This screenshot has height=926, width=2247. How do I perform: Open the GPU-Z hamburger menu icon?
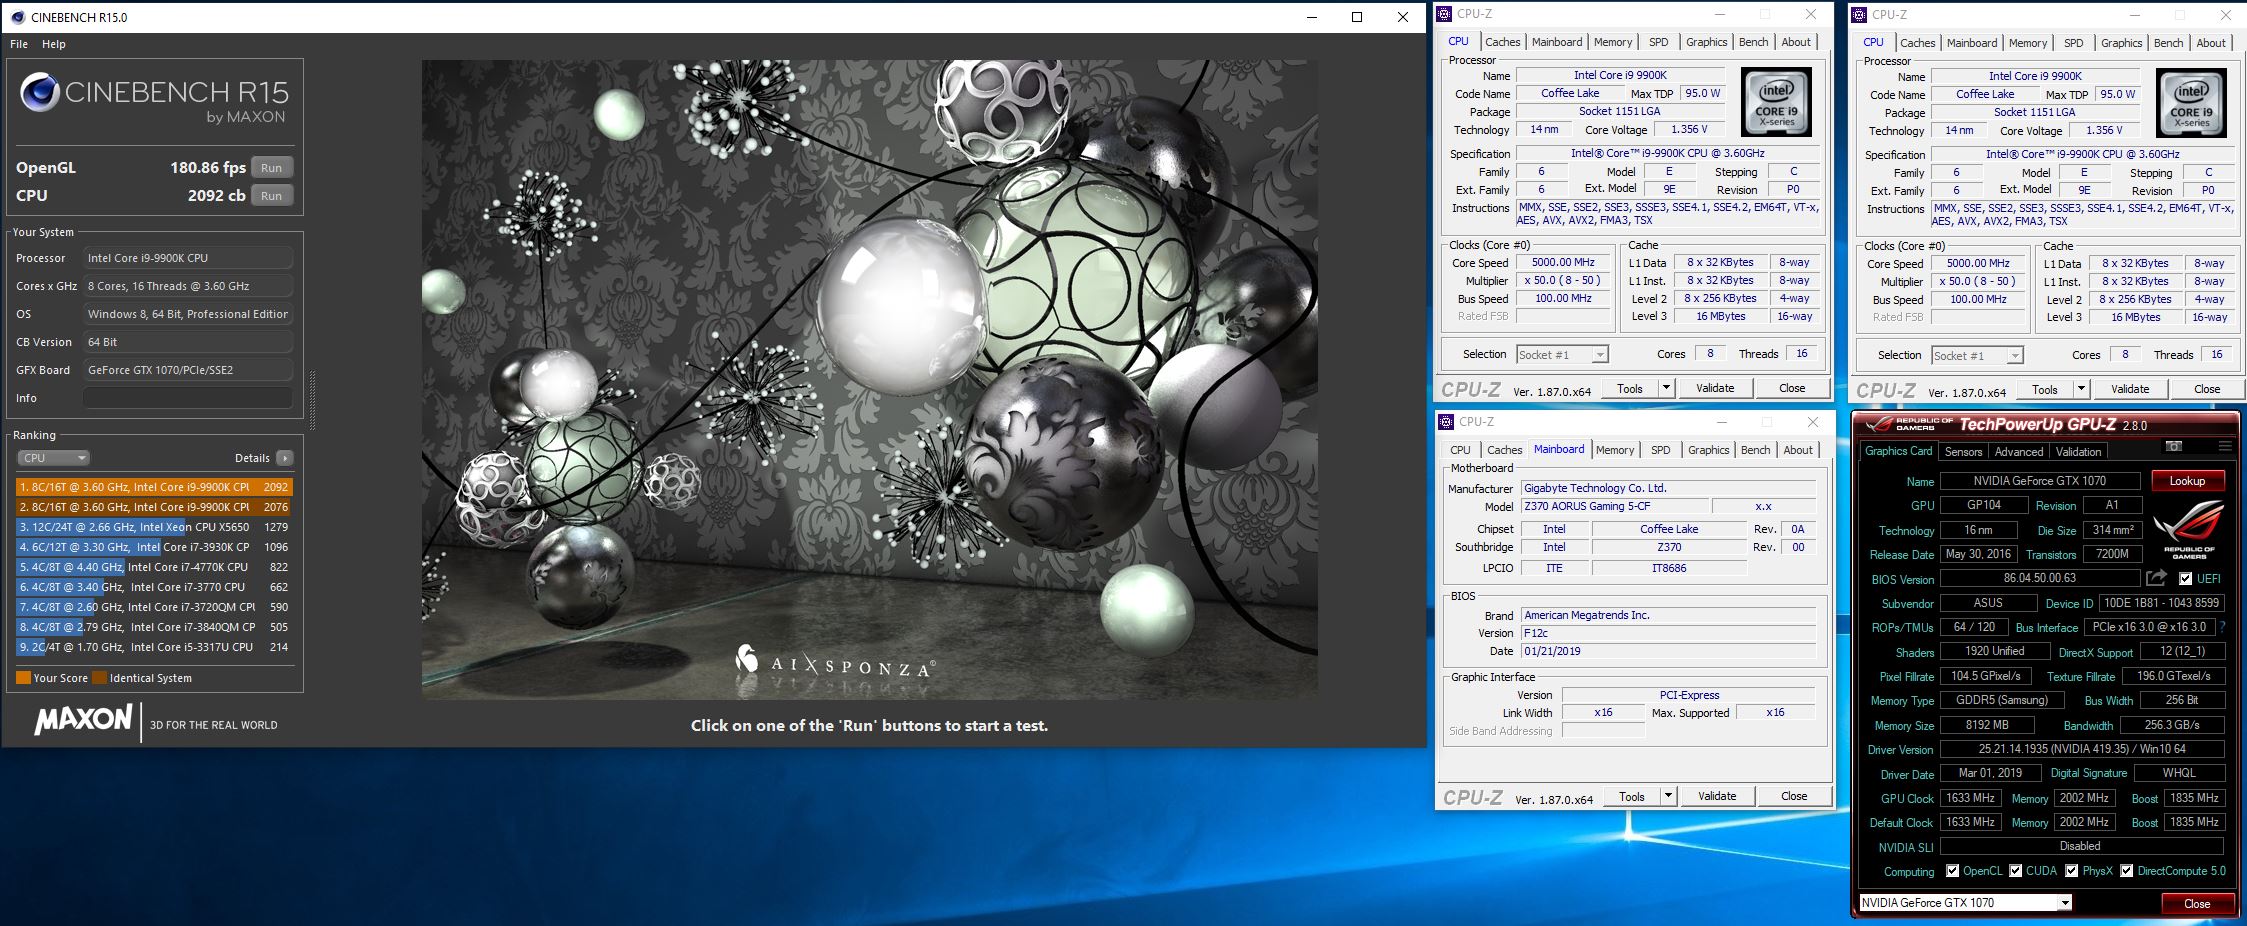pyautogui.click(x=2224, y=446)
